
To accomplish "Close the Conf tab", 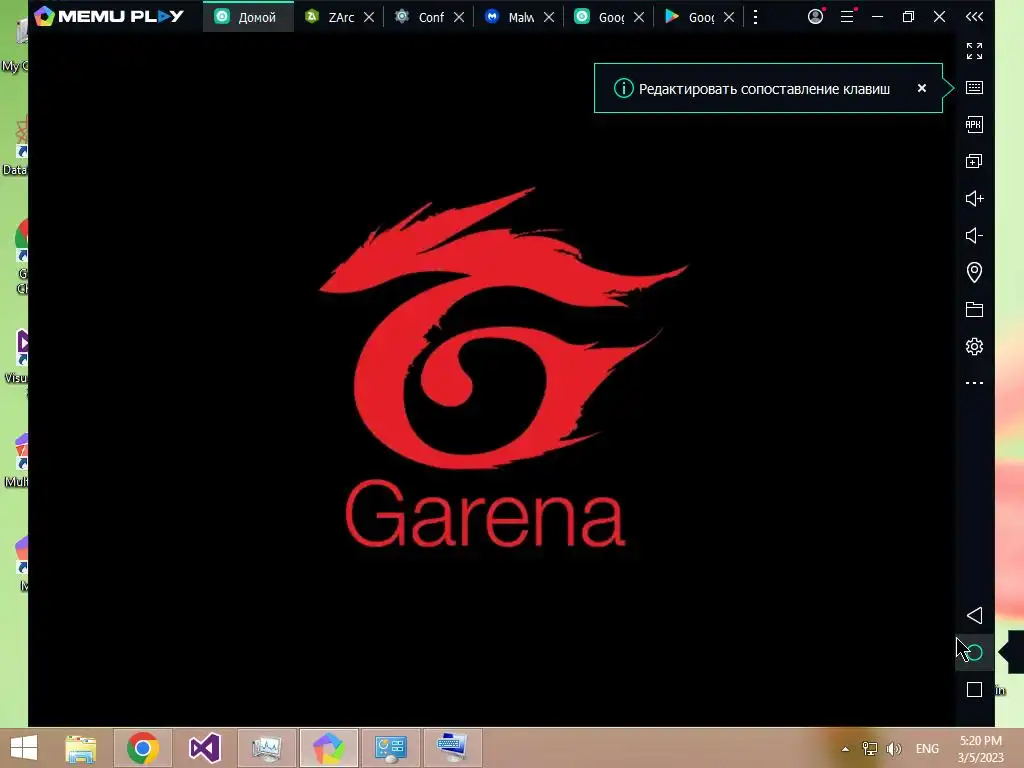I will [459, 18].
